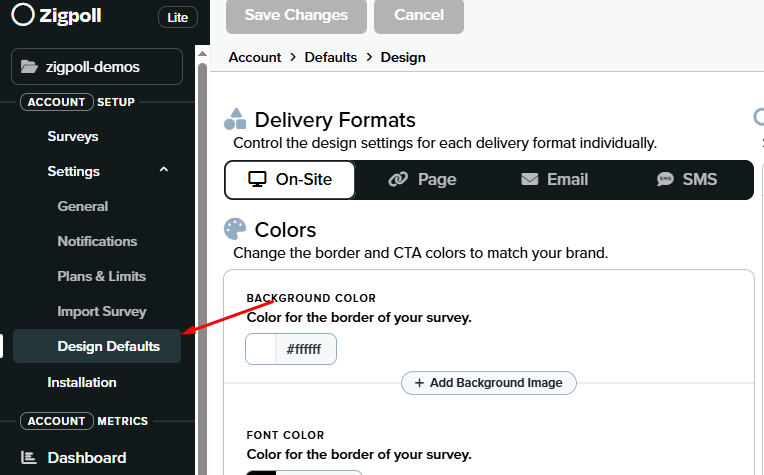Open the background color white swatch
This screenshot has height=475, width=764.
point(260,349)
